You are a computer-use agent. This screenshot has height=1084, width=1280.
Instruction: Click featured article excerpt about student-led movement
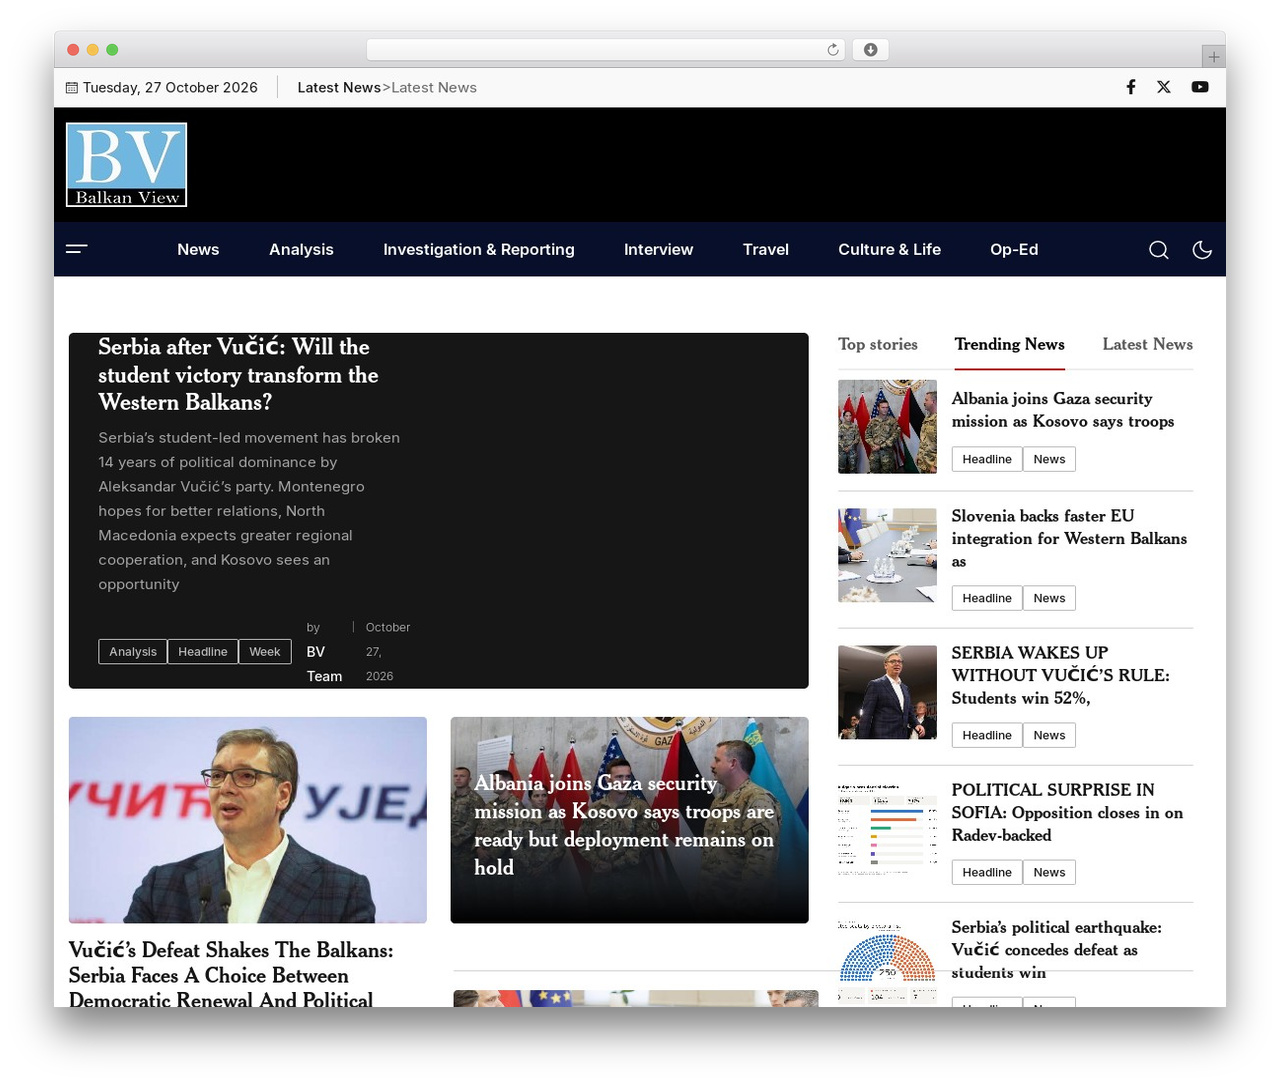tap(249, 511)
